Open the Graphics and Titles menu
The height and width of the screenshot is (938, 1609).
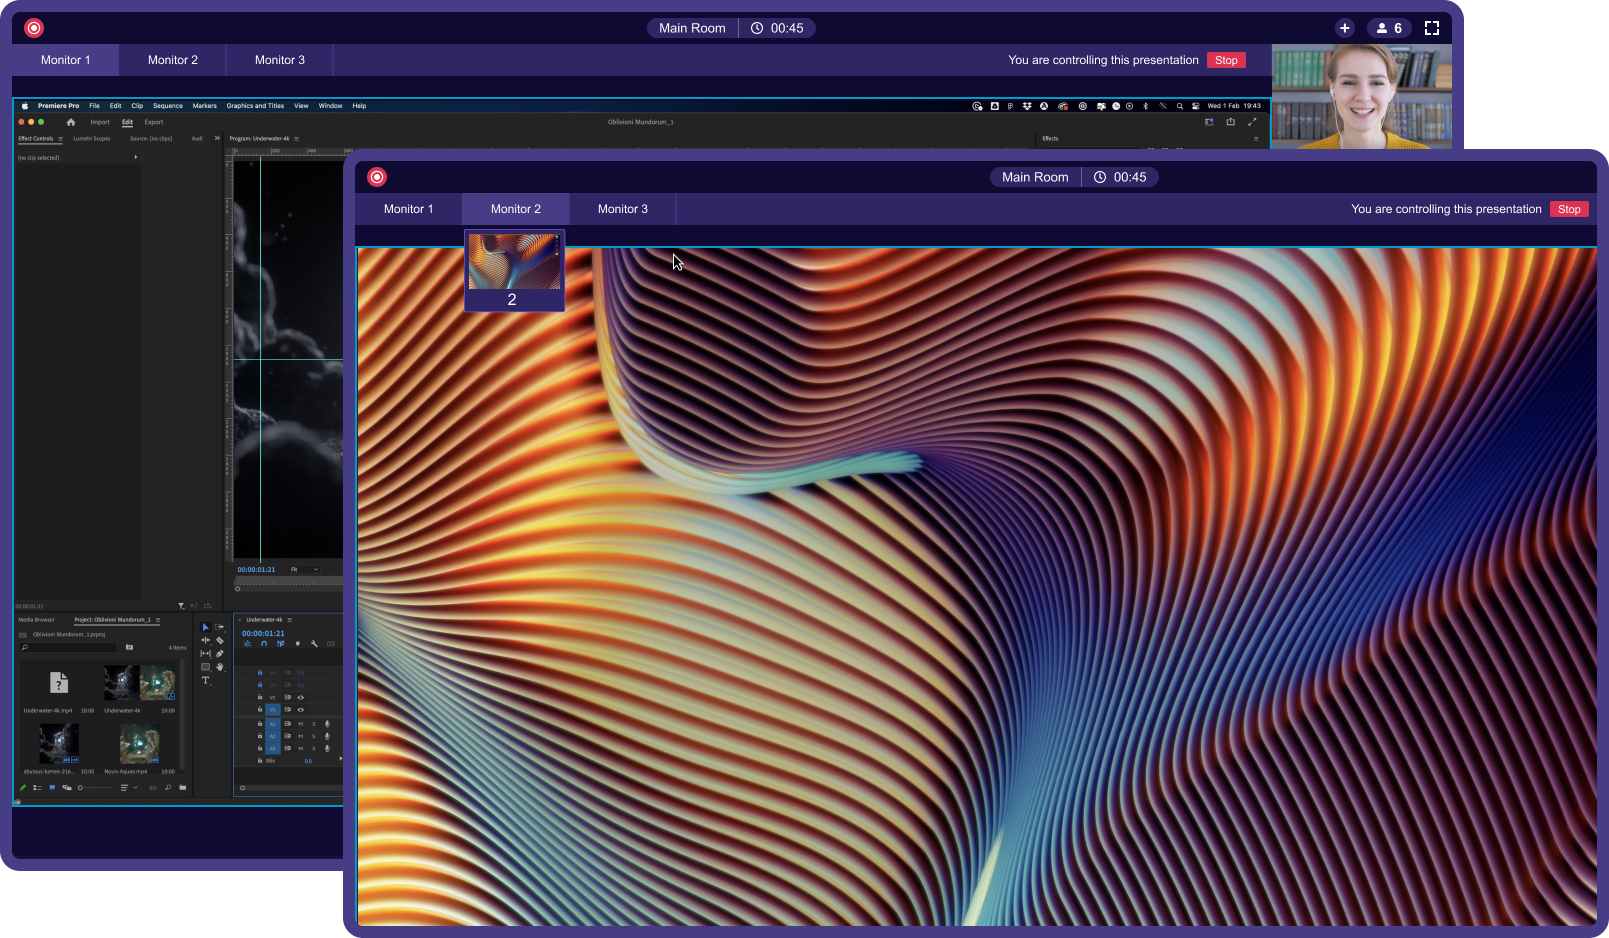pyautogui.click(x=255, y=106)
